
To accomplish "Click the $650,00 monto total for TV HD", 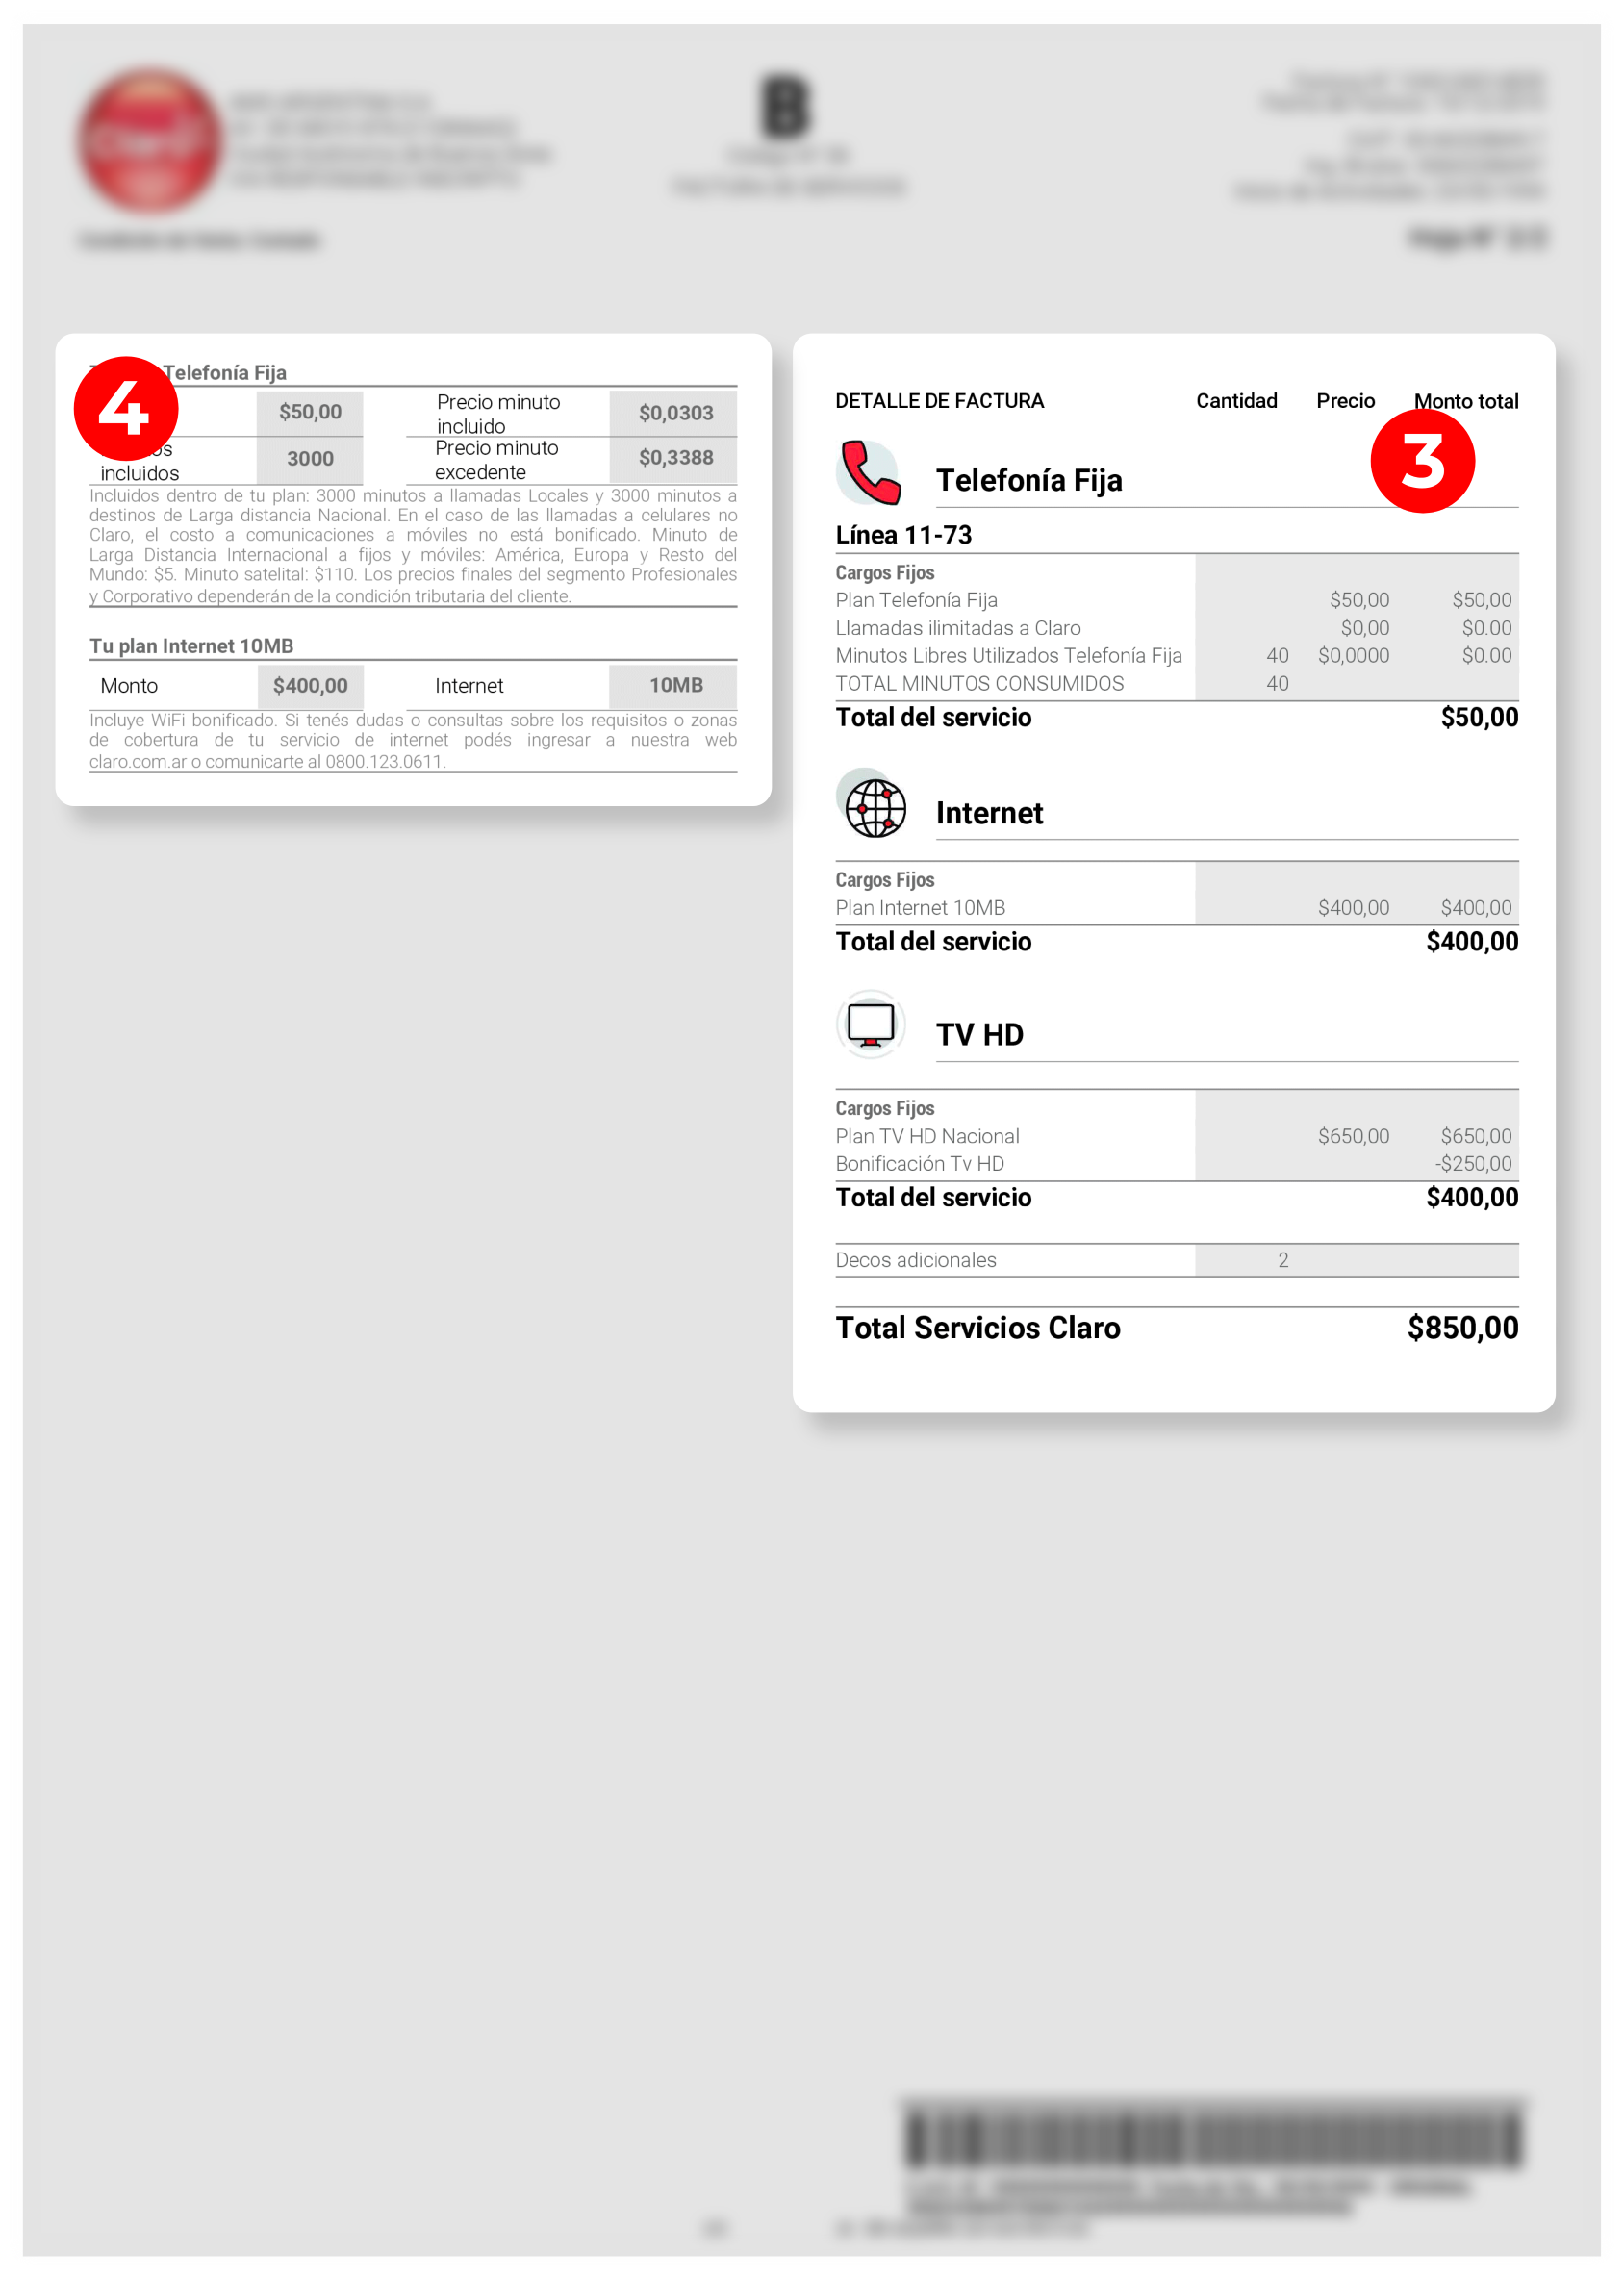I will coord(1476,1136).
